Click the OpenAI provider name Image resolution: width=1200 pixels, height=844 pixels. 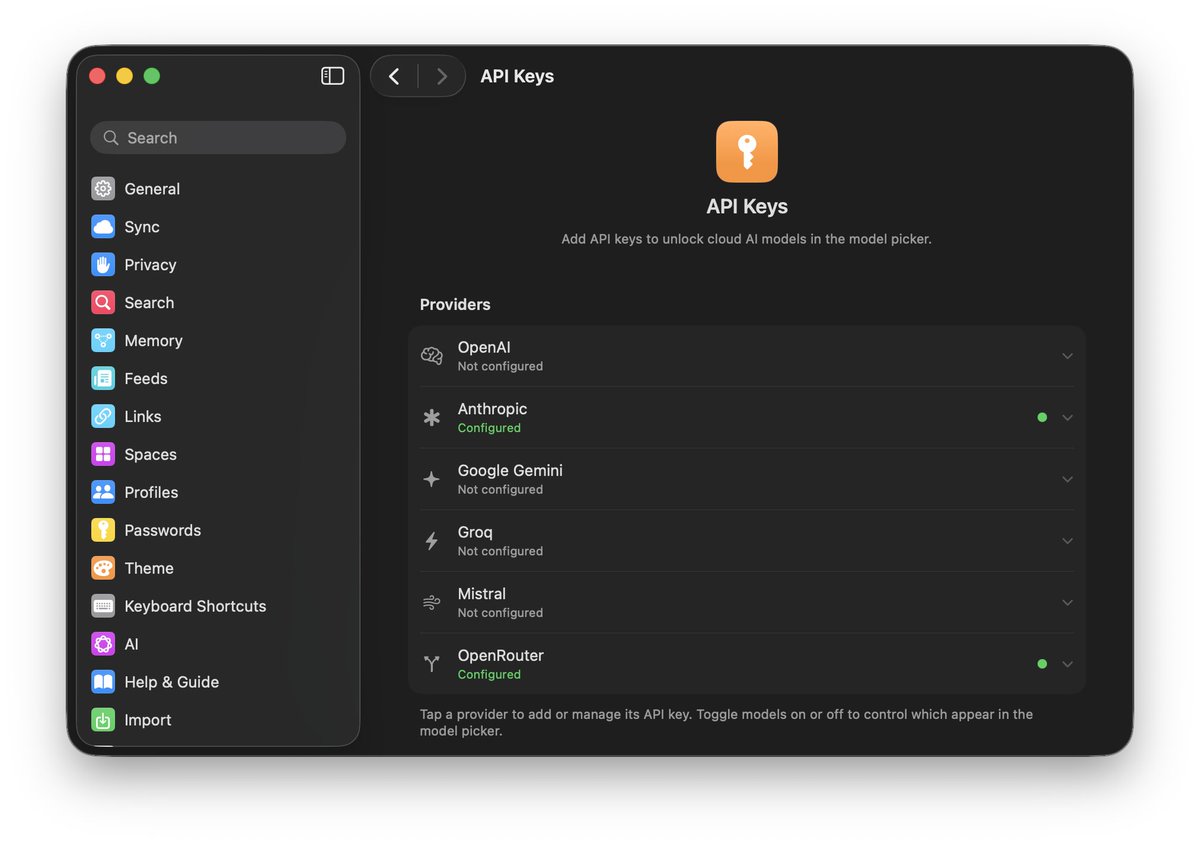click(484, 348)
